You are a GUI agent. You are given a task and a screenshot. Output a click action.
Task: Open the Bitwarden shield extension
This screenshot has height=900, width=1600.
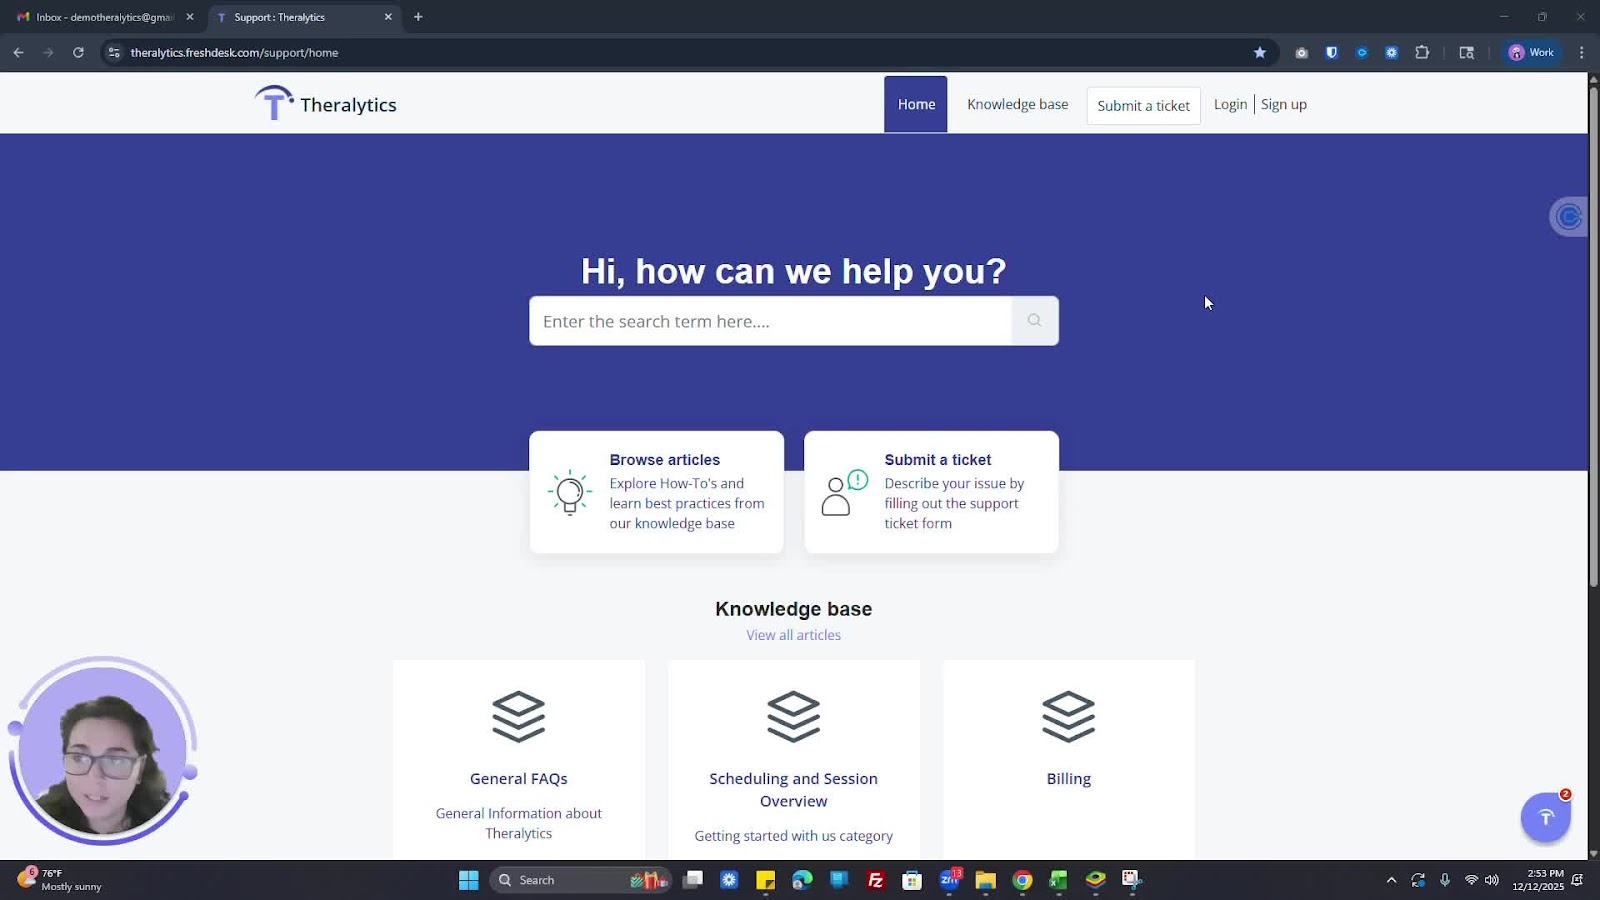point(1331,52)
